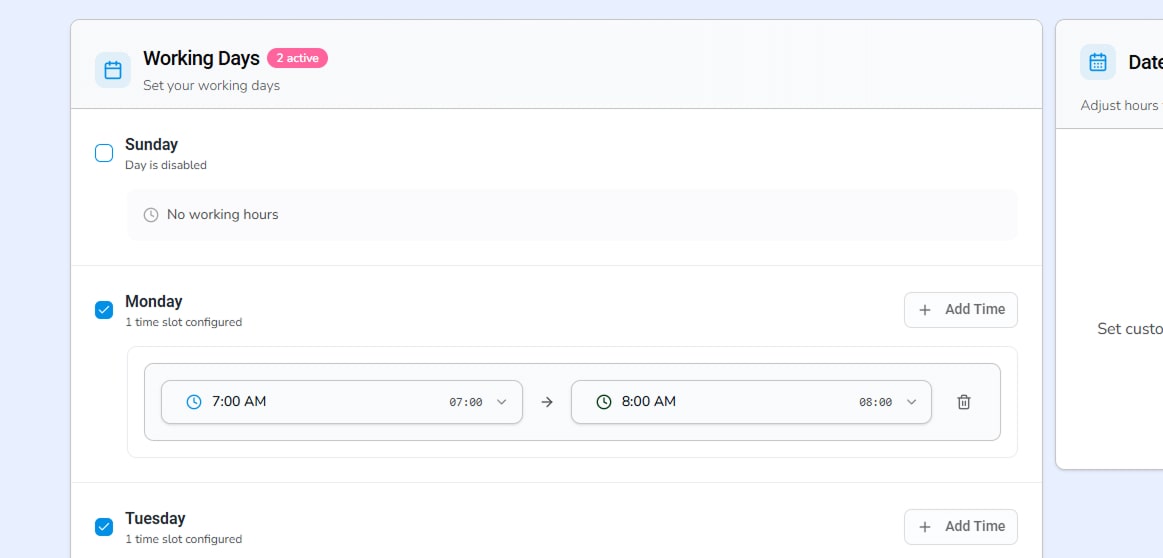Click the arrow between start and end times
The width and height of the screenshot is (1163, 558).
point(547,402)
